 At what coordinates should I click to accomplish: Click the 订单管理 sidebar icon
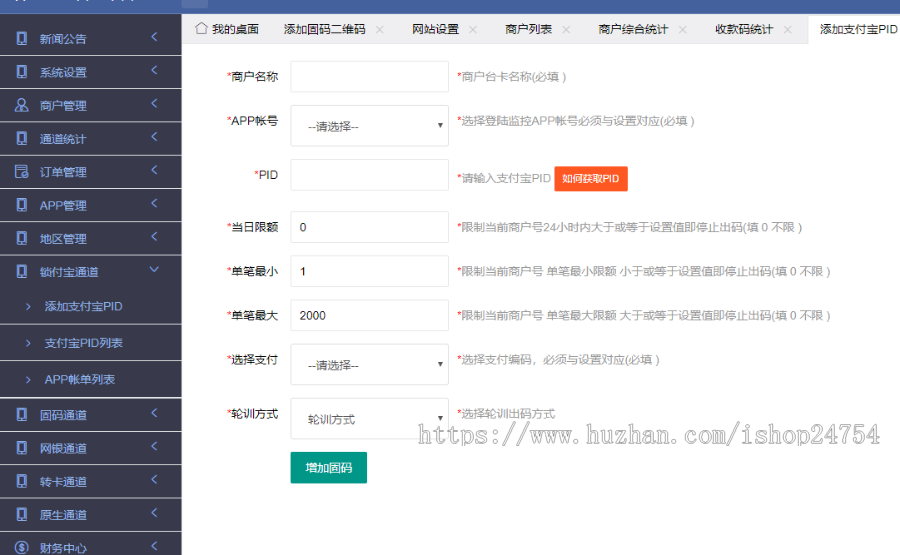[22, 172]
